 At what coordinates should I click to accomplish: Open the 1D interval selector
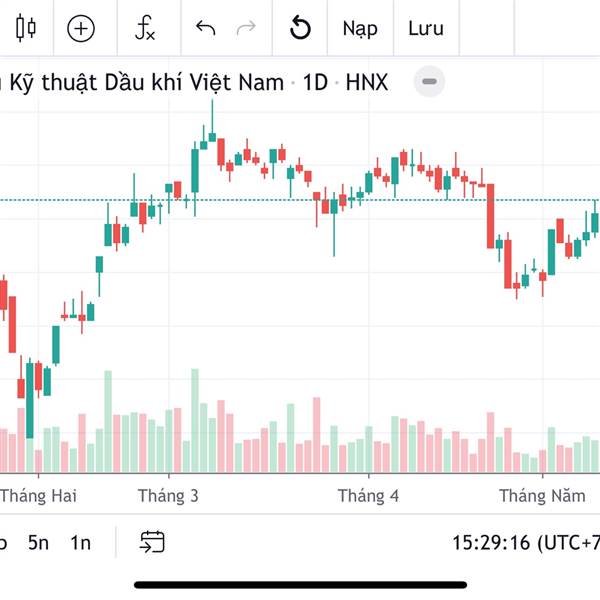315,82
